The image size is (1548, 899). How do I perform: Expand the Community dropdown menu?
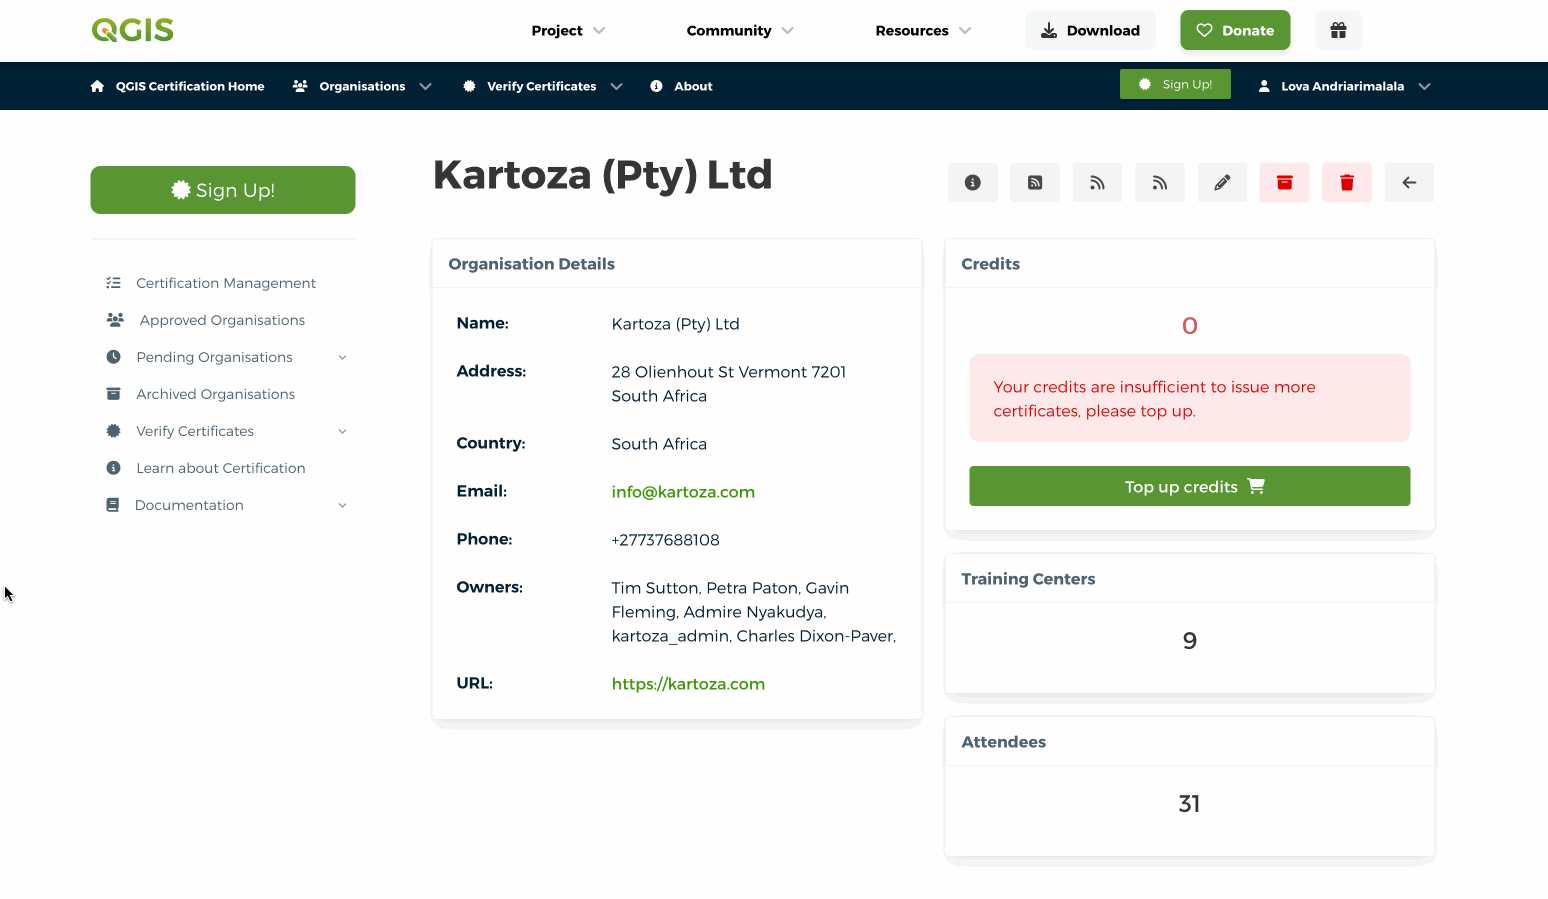(x=740, y=30)
